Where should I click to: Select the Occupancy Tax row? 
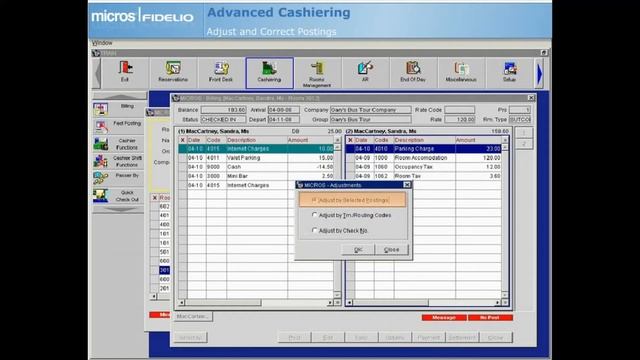[x=424, y=167]
